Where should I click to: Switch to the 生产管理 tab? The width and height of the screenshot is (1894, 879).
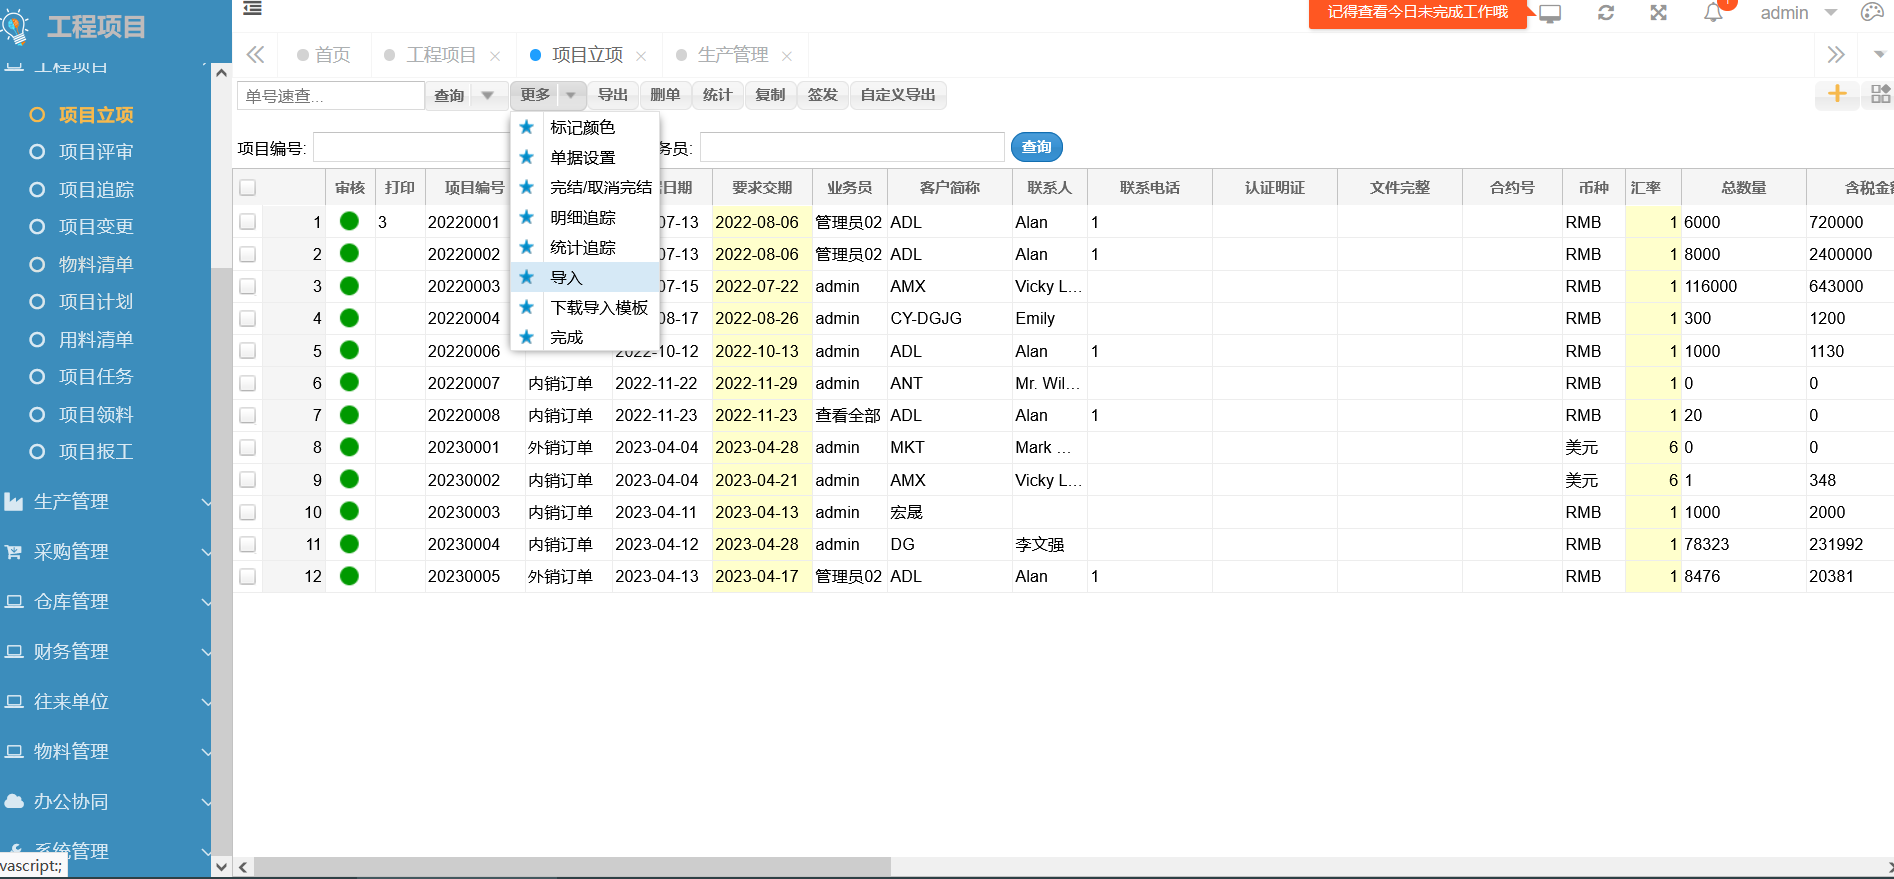[732, 55]
